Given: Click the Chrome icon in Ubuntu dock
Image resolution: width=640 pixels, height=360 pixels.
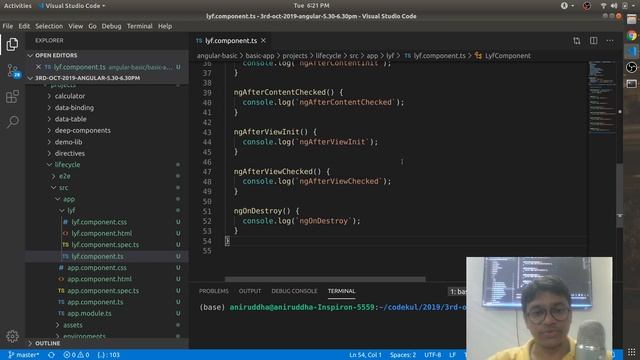Looking at the screenshot, I should click(631, 36).
